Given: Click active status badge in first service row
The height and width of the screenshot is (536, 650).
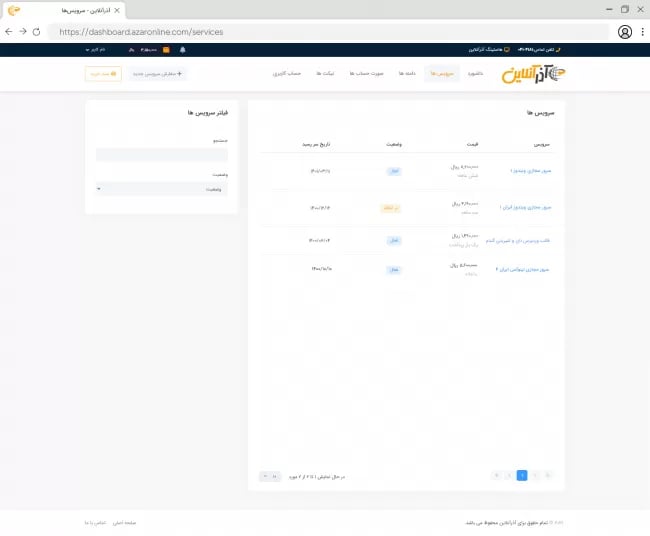Looking at the screenshot, I should 394,171.
